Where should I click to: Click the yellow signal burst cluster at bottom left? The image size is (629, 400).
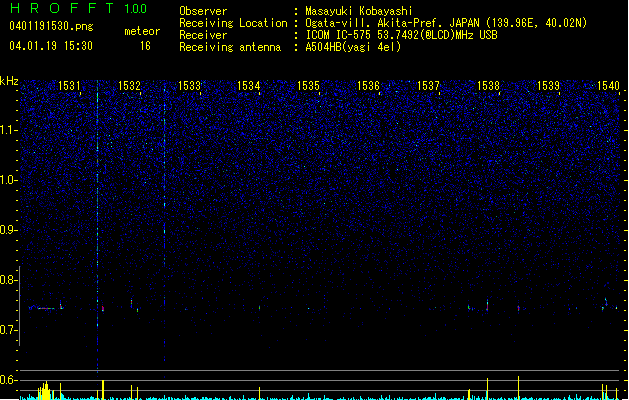click(45, 391)
